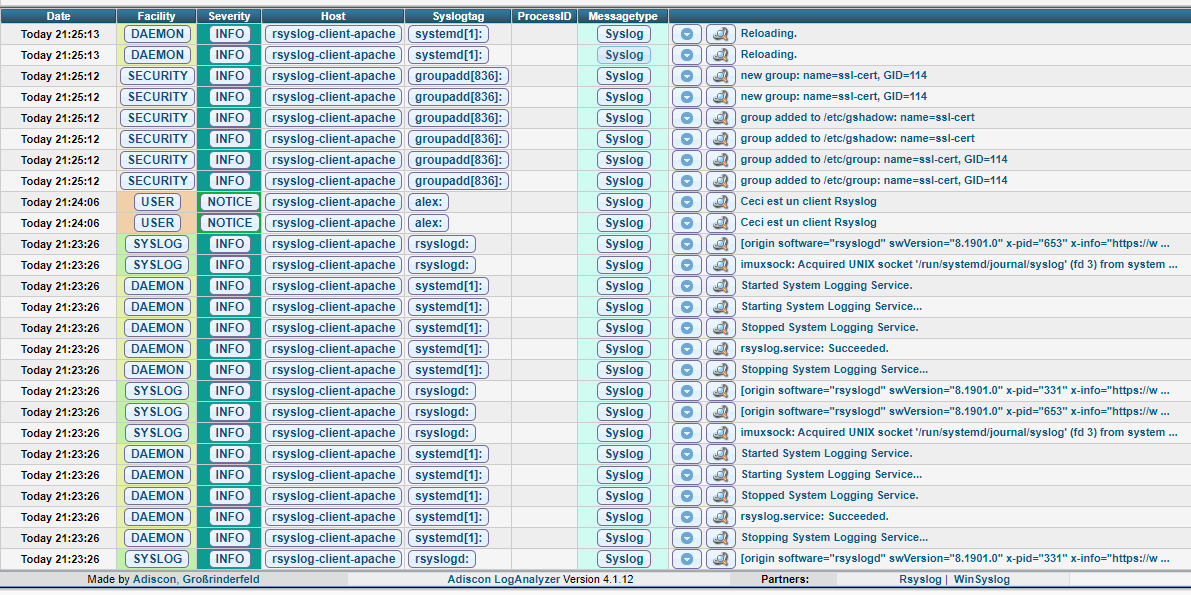1191x595 pixels.
Task: Click magnifier icon on "Ceci est un client Rsyslog" row
Action: tap(721, 202)
